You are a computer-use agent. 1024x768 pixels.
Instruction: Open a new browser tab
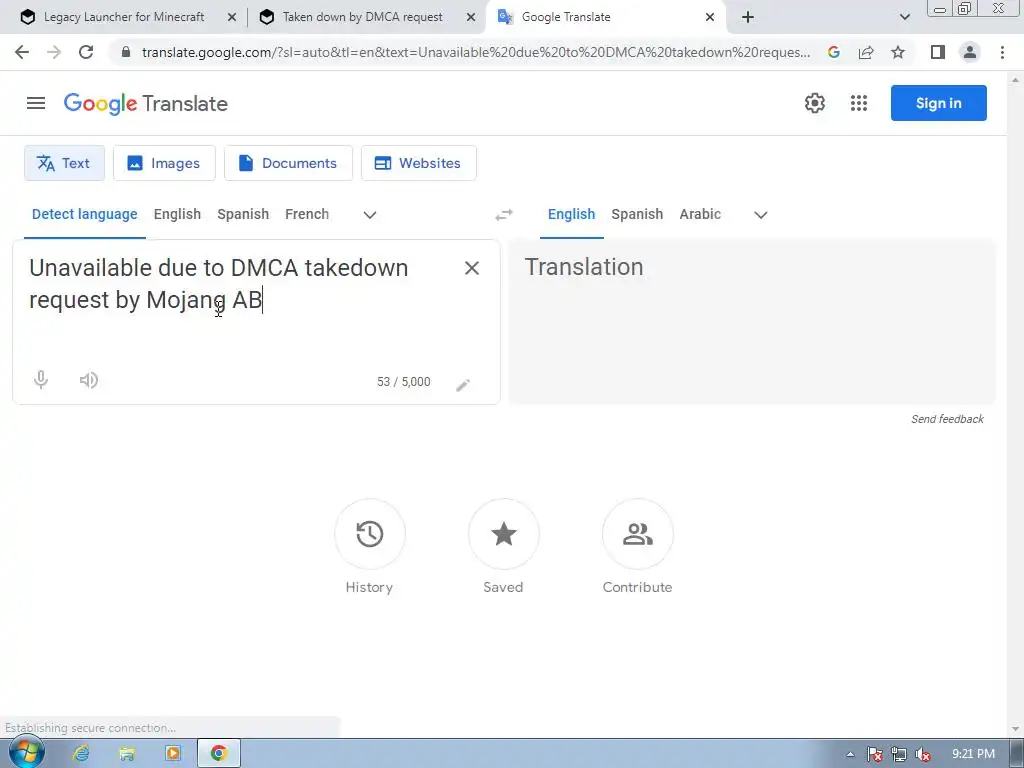point(748,17)
